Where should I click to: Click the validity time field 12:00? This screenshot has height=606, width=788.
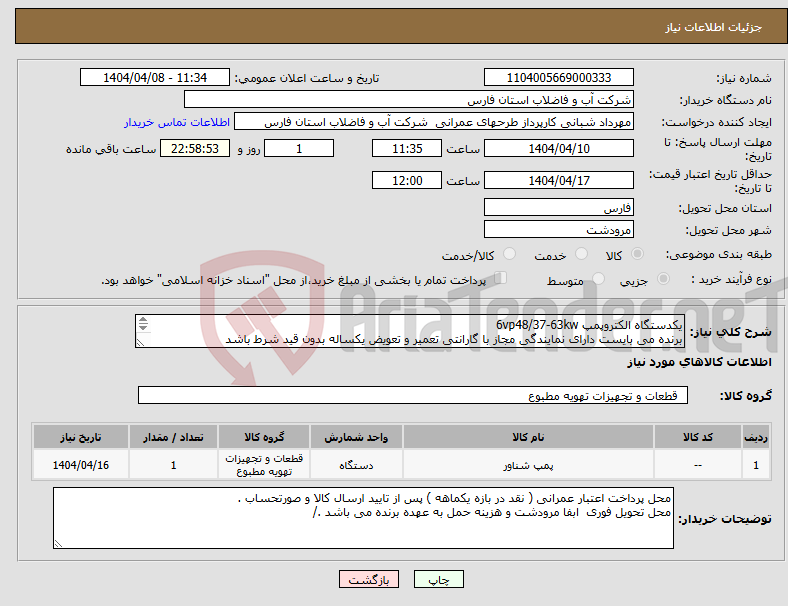407,180
